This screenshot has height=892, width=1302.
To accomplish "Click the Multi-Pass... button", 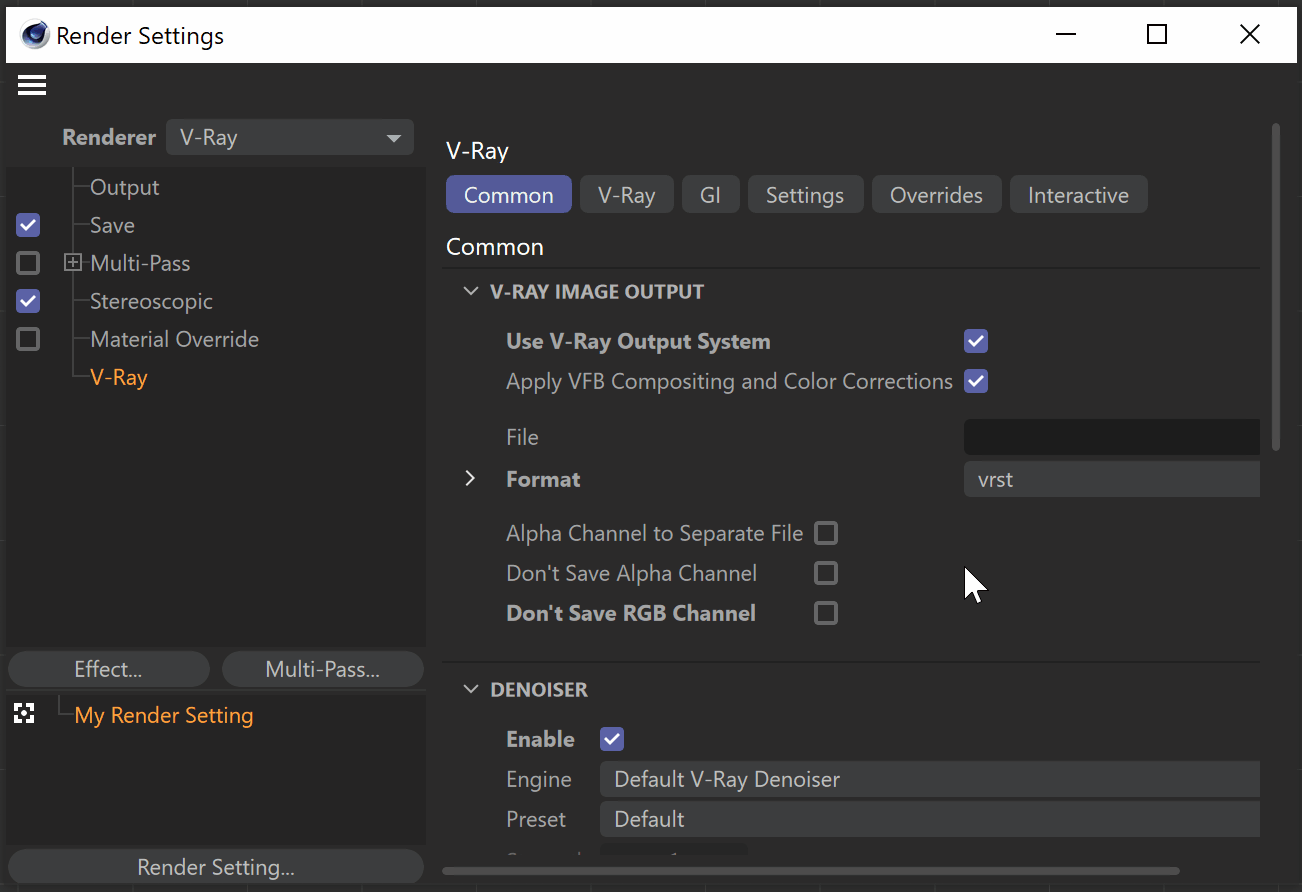I will (323, 669).
